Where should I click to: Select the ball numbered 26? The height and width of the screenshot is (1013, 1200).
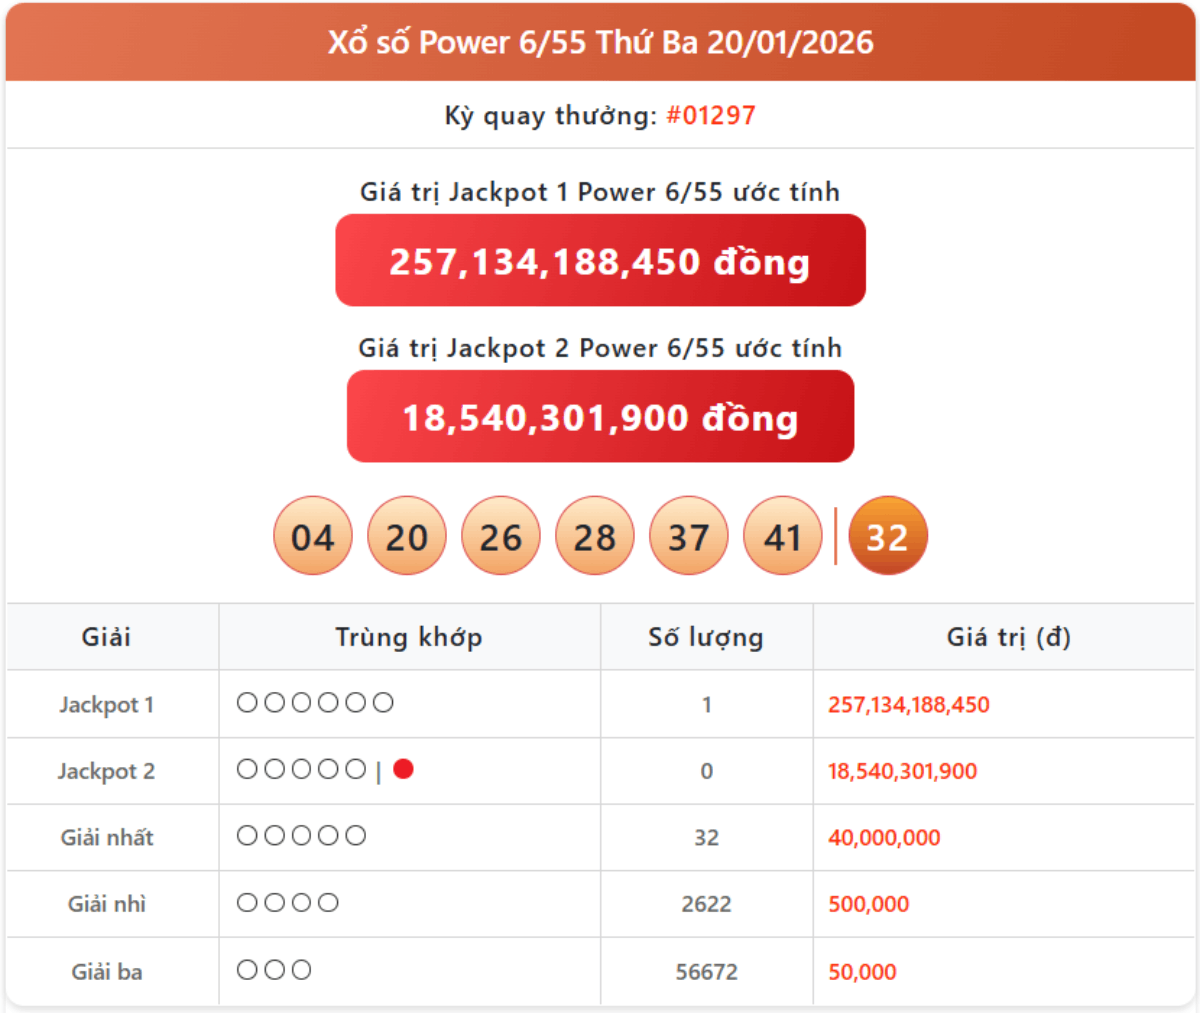point(501,537)
